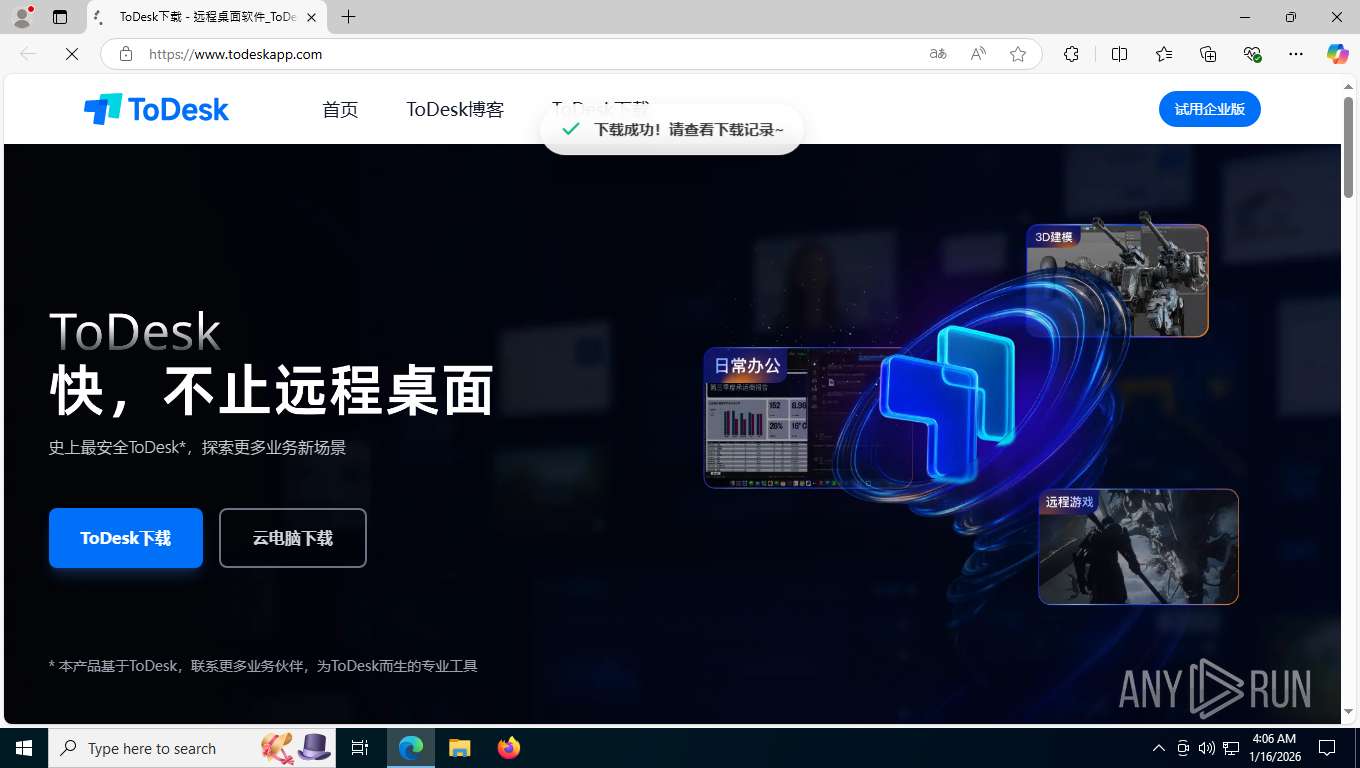Screen dimensions: 1360x768
Task: Open the tab actions menu icon
Action: coord(60,17)
